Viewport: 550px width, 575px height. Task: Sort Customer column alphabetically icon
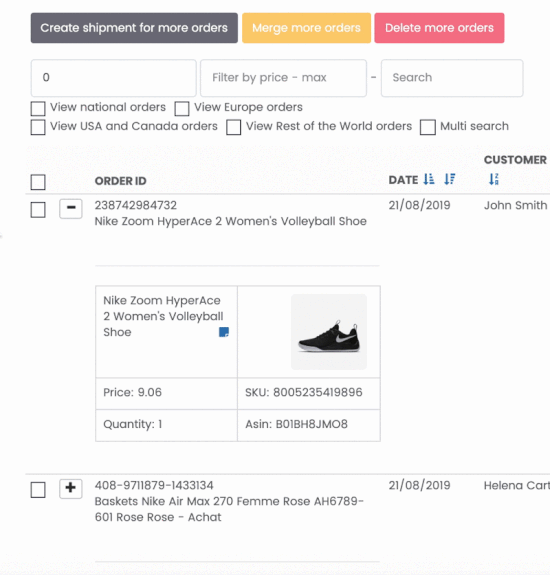[494, 179]
